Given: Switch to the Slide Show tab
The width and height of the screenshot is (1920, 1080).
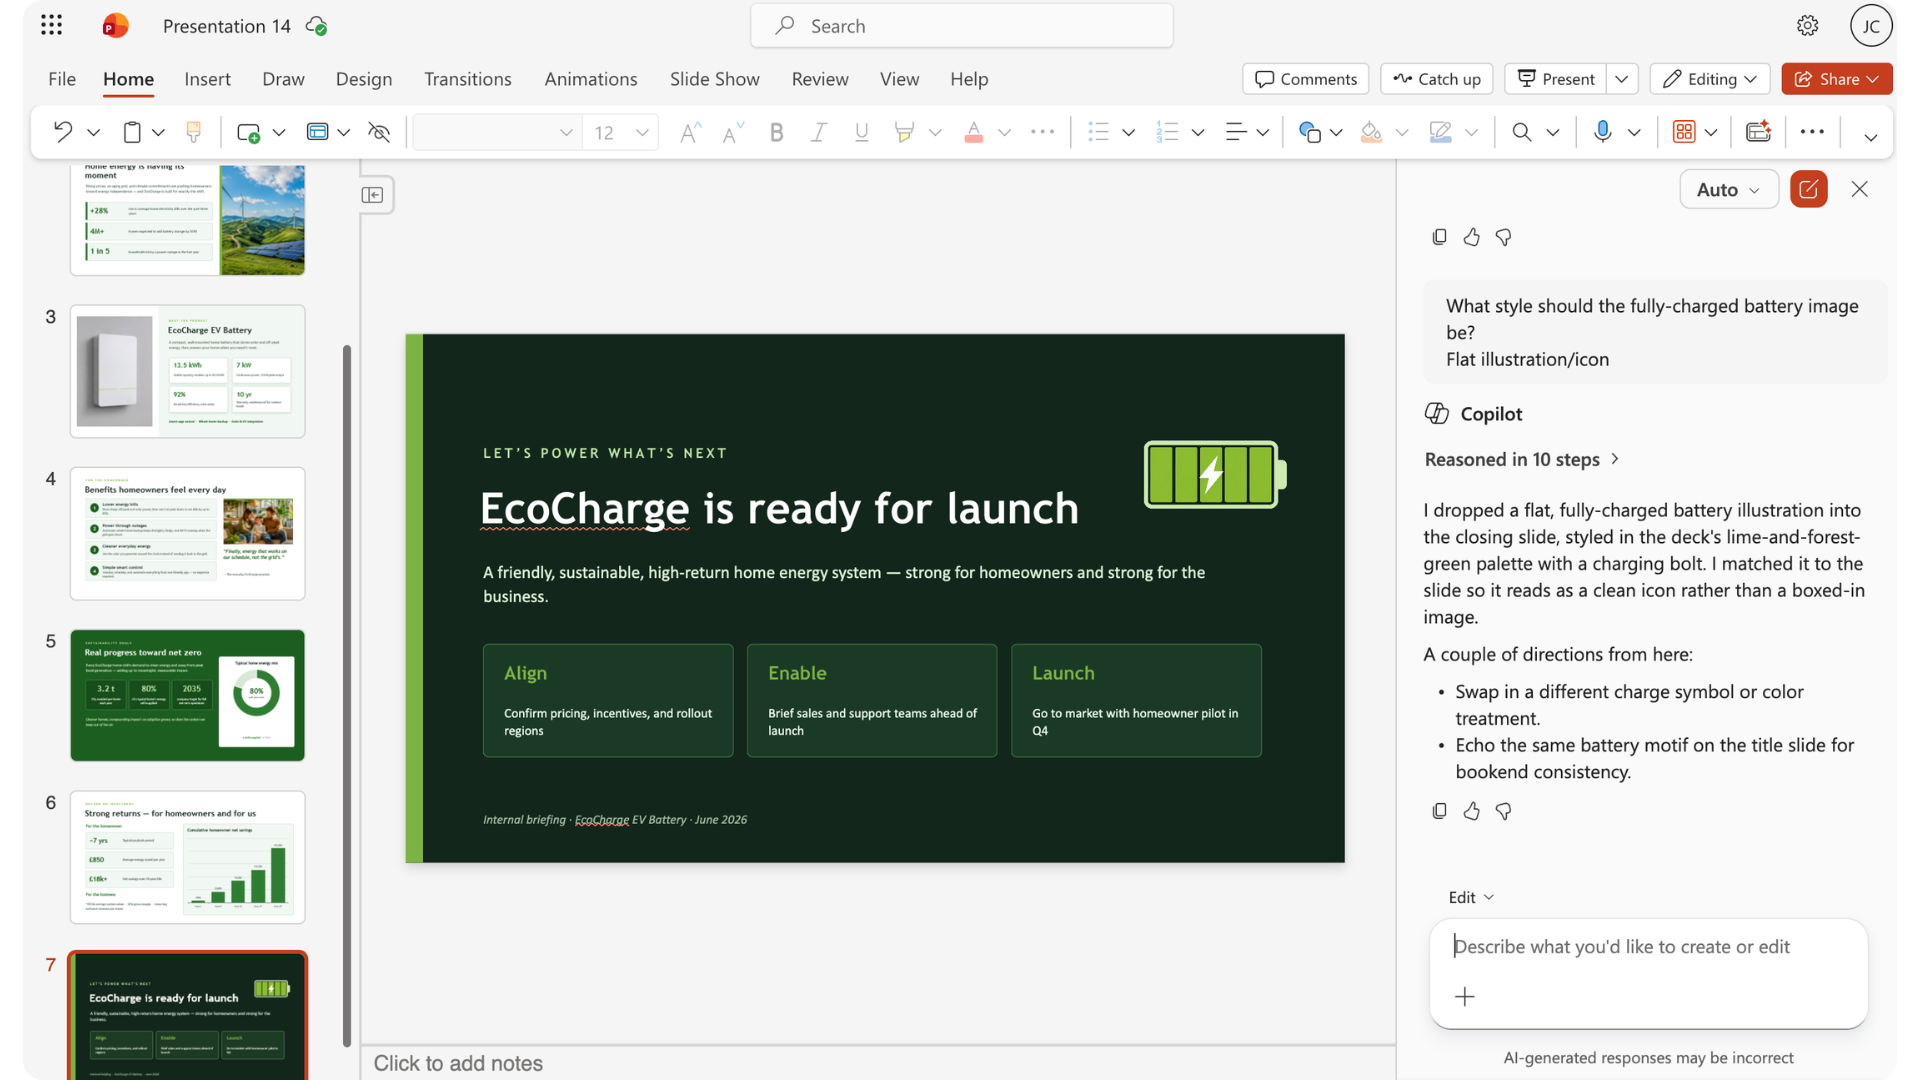Looking at the screenshot, I should point(715,79).
